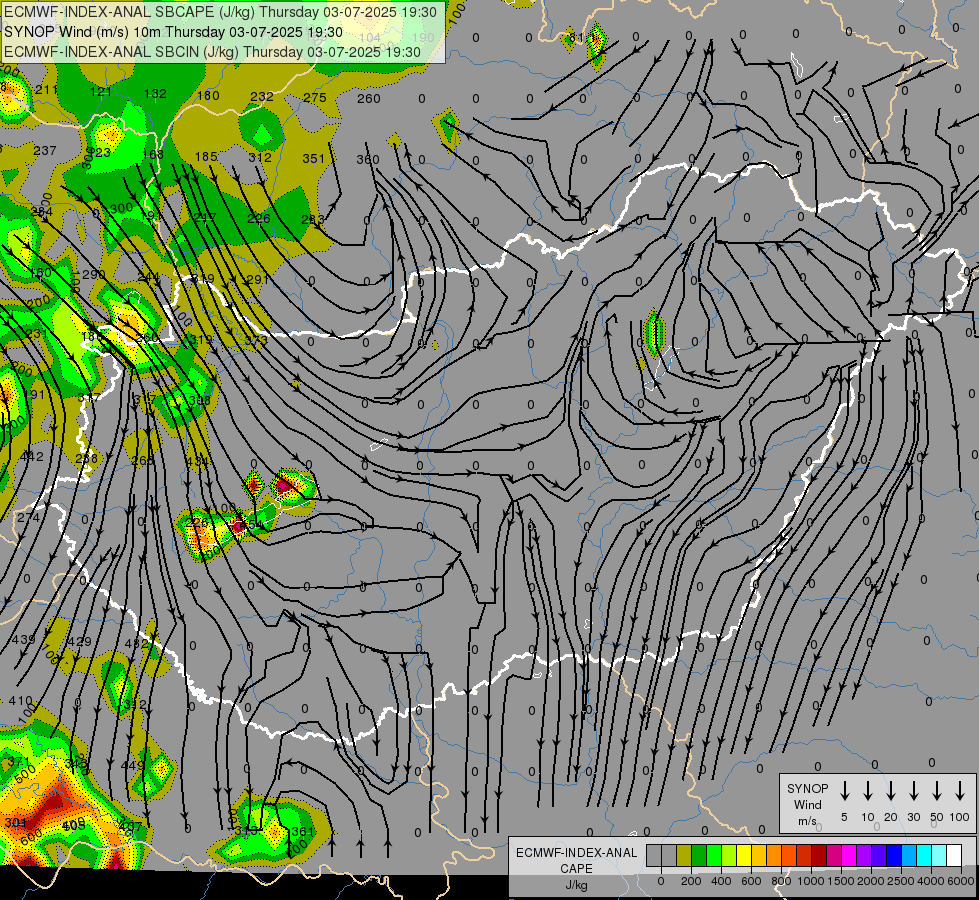Select the yellow CAPE swatch before 600
Viewport: 979px width, 900px height.
click(744, 856)
